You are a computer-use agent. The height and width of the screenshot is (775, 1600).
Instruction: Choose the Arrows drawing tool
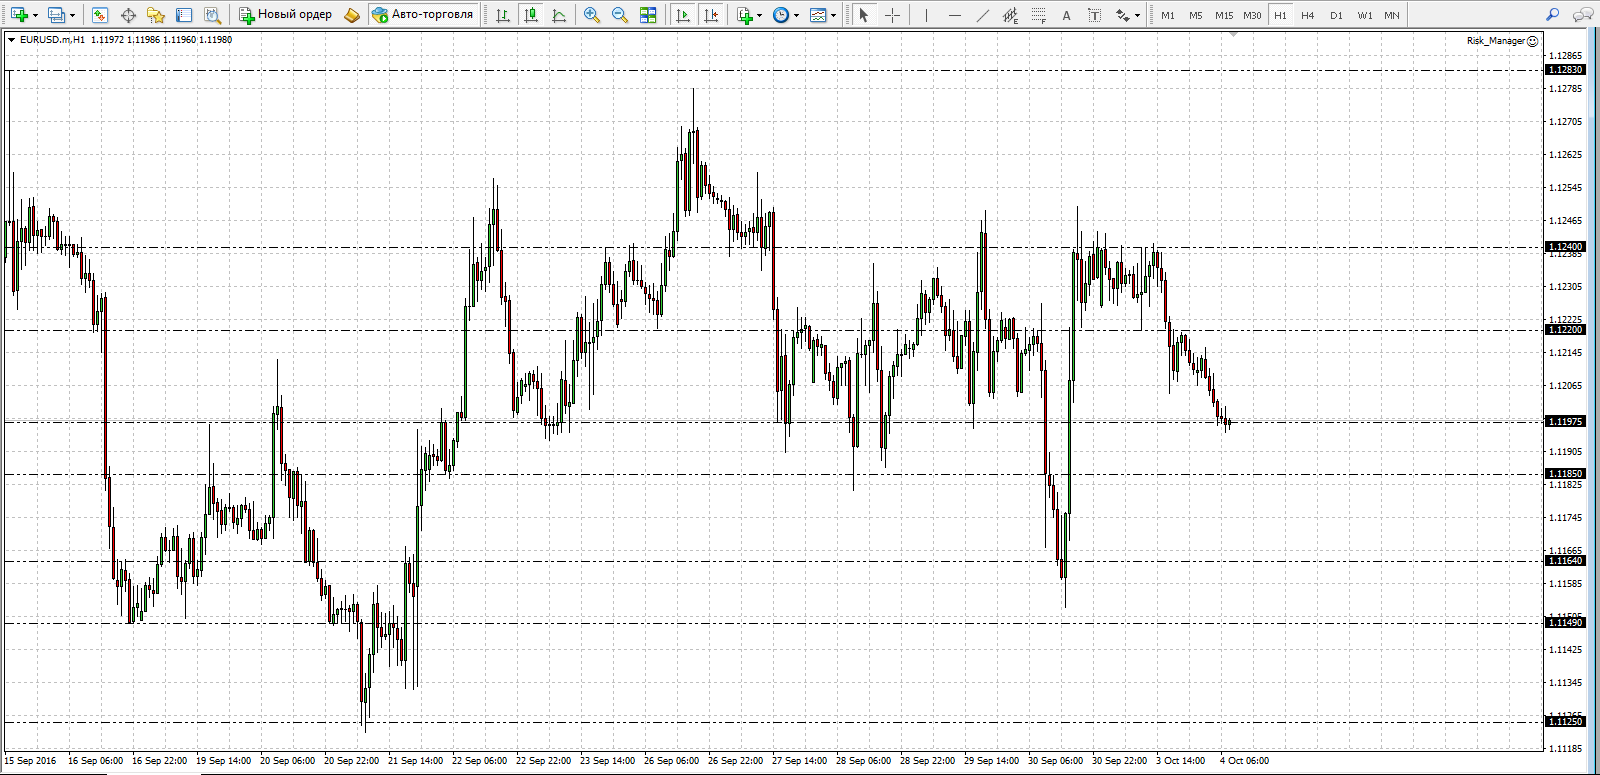tap(1123, 15)
